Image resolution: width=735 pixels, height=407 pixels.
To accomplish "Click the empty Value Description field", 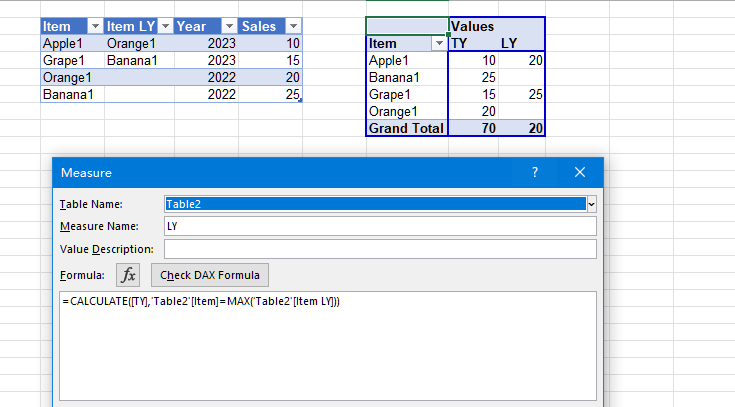I will [380, 249].
